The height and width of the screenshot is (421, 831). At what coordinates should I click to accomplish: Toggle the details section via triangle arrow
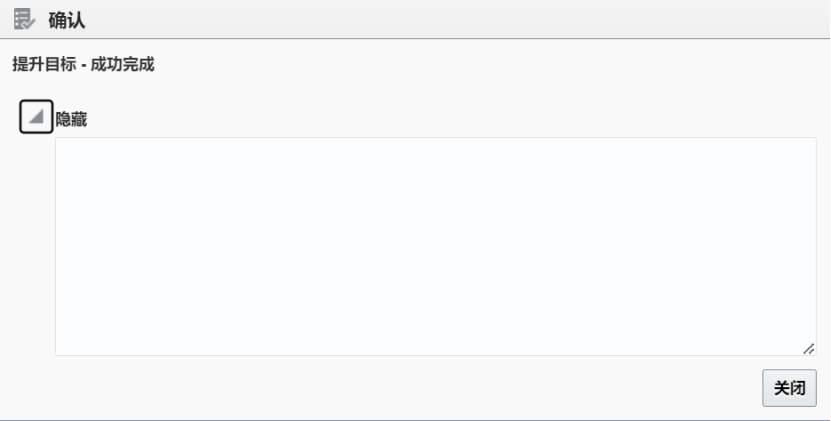[x=36, y=116]
